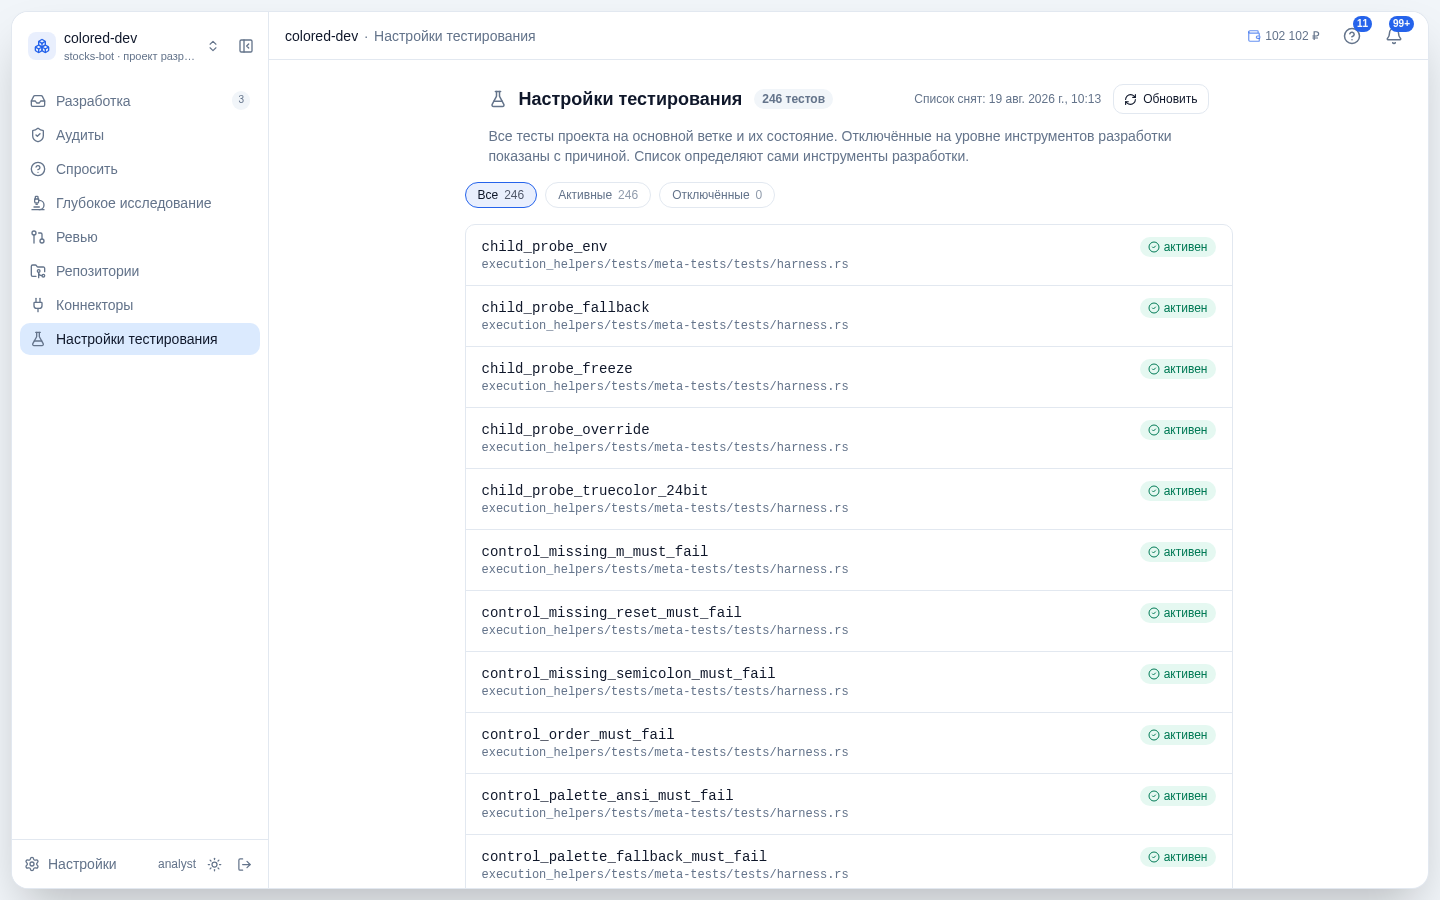Open Настройки at the sidebar bottom
Viewport: 1440px width, 900px height.
[x=70, y=864]
